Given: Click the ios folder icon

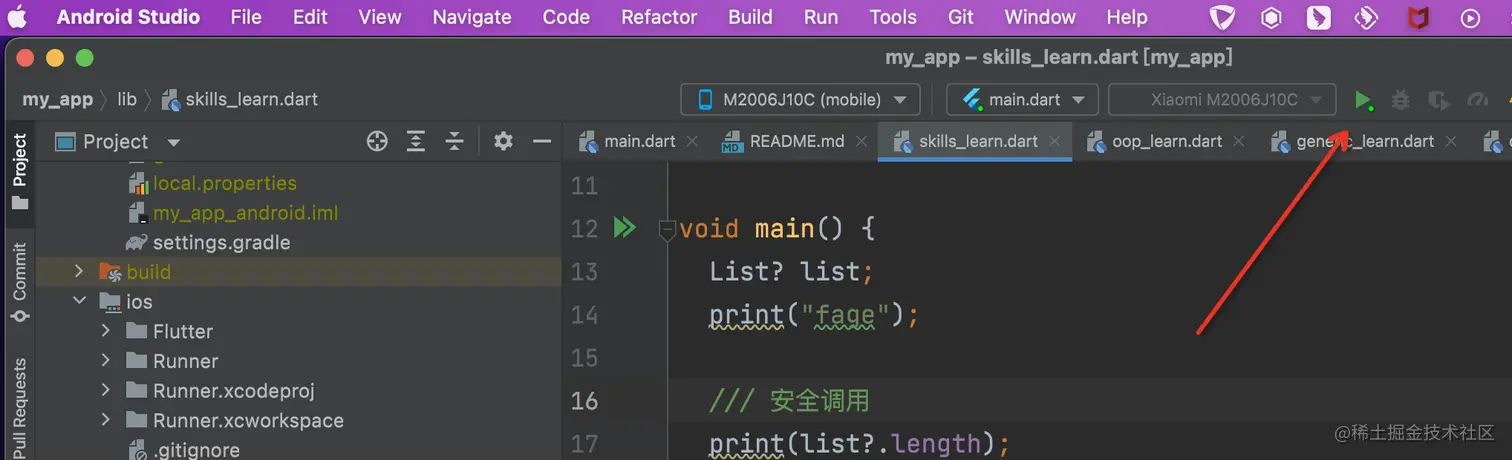Looking at the screenshot, I should pyautogui.click(x=110, y=302).
